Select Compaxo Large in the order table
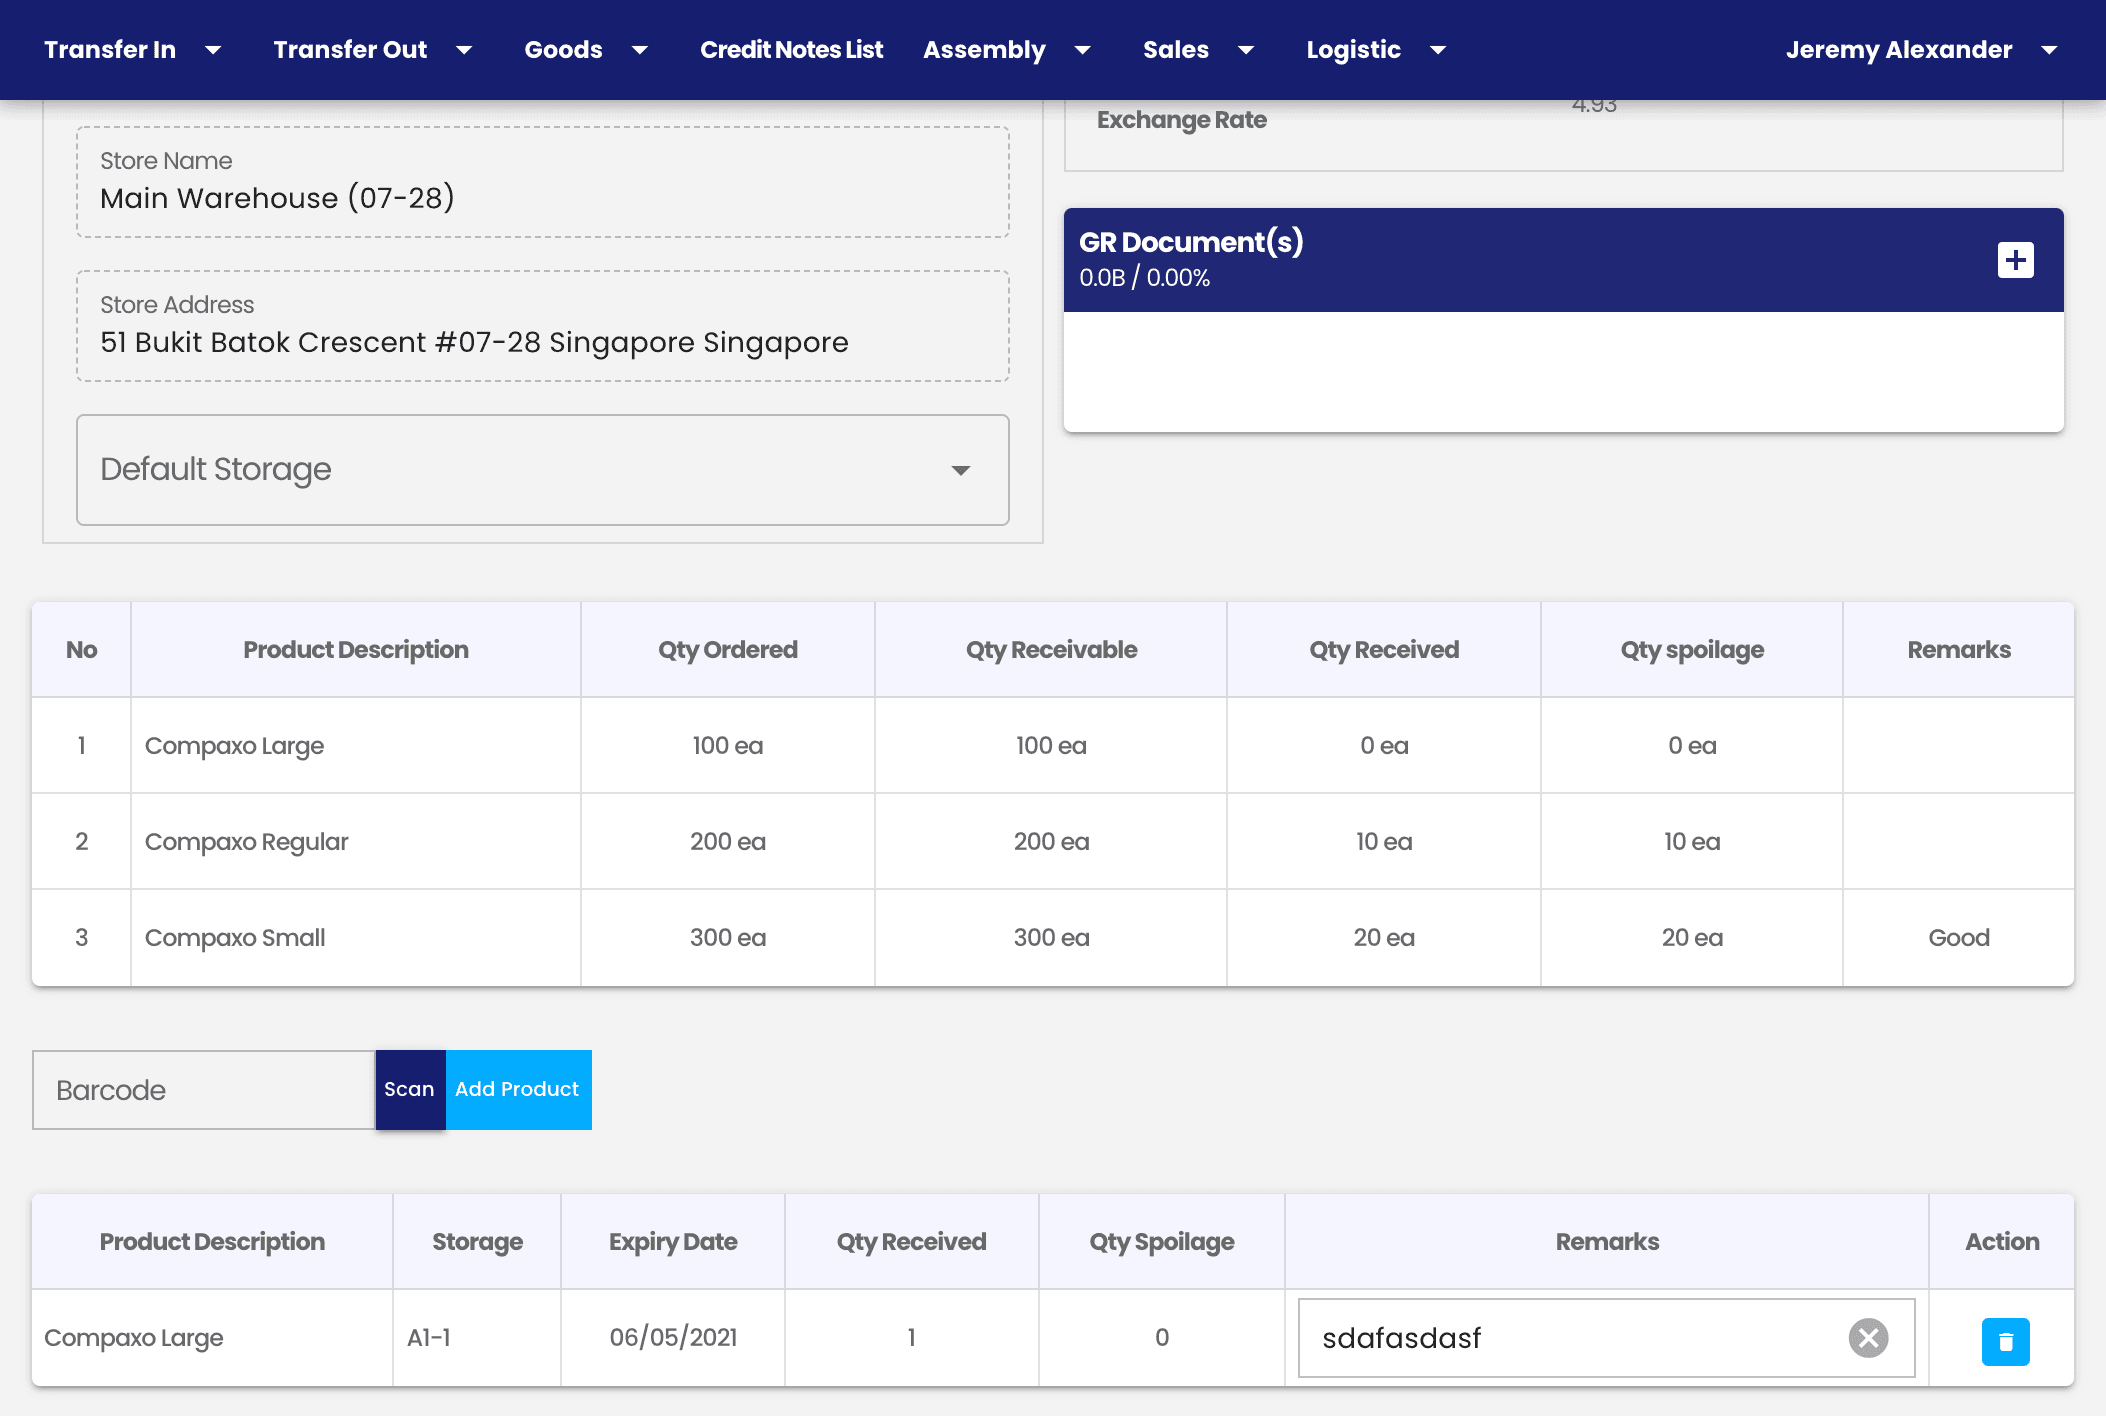Image resolution: width=2106 pixels, height=1416 pixels. (x=234, y=746)
